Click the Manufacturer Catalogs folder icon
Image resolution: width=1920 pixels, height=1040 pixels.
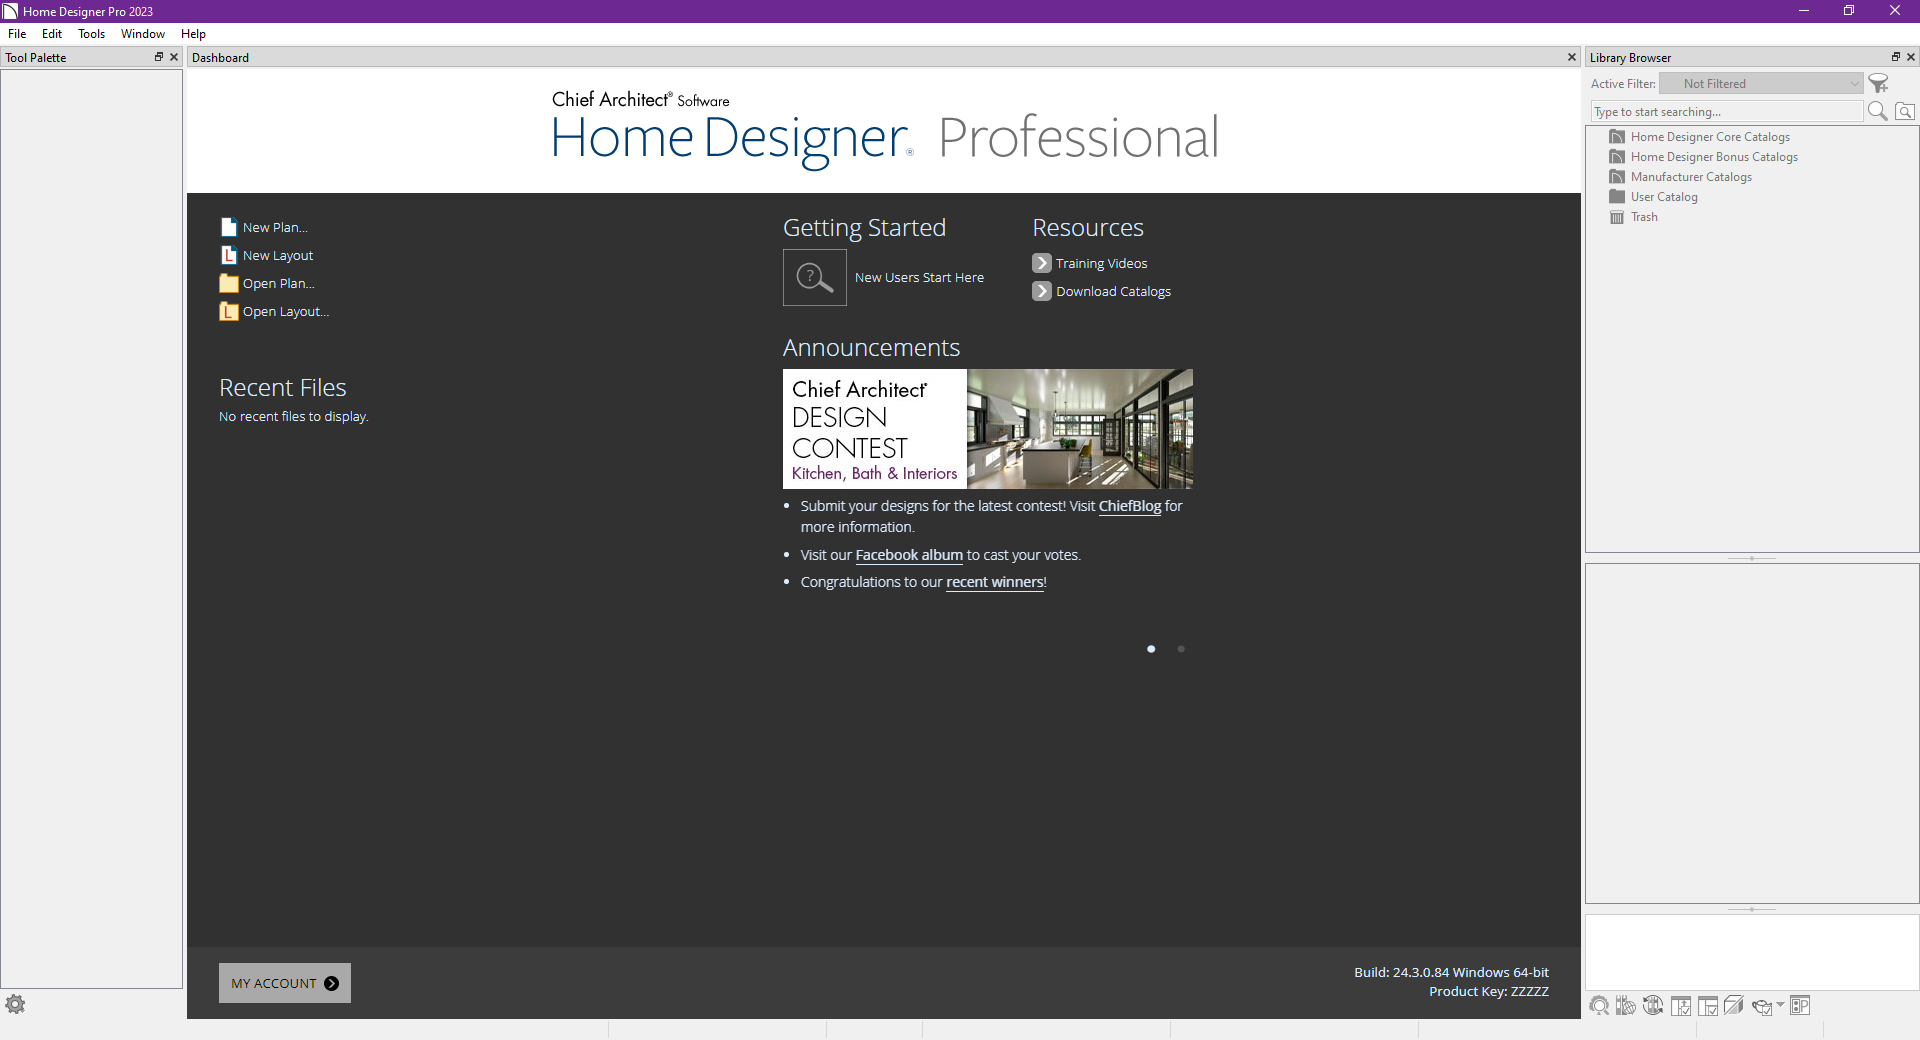(1617, 177)
